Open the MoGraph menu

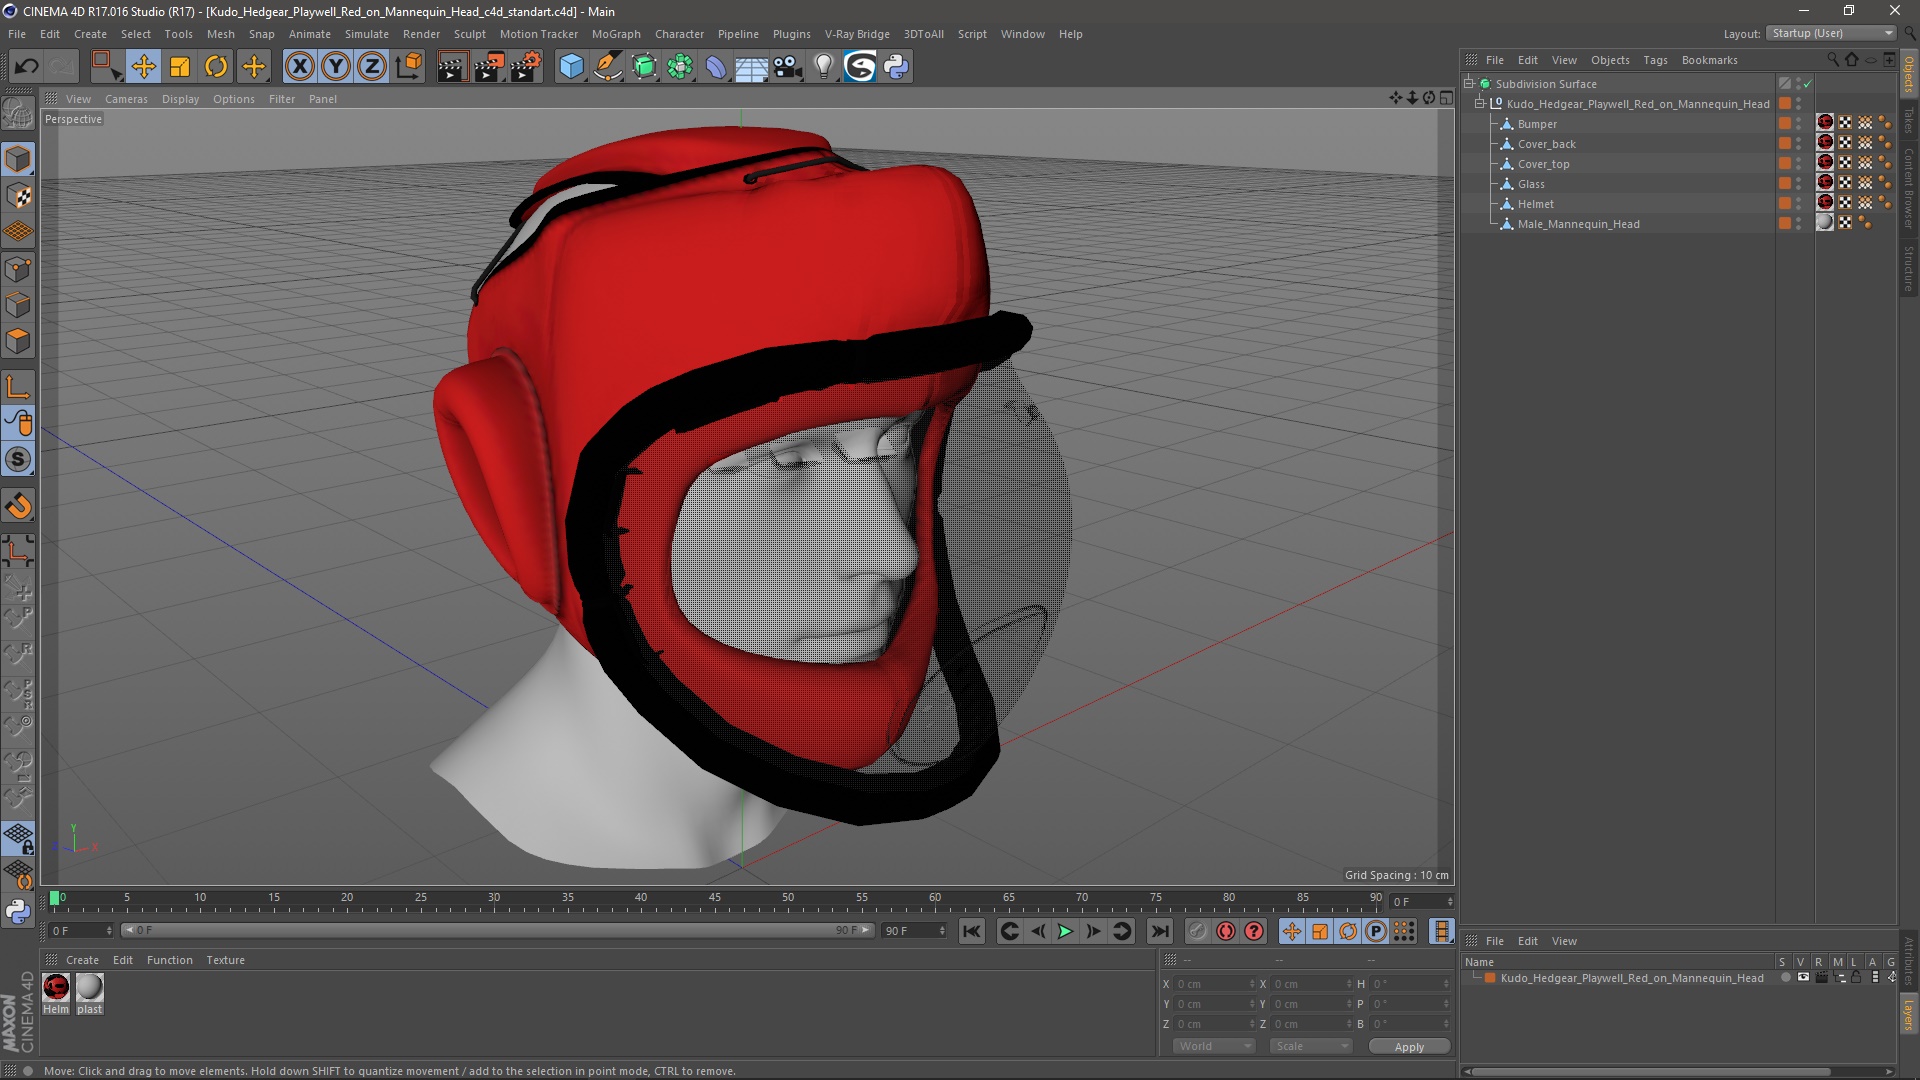click(x=616, y=34)
